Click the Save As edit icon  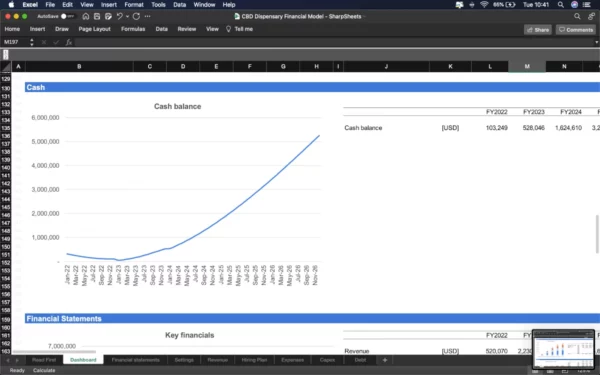pos(108,16)
